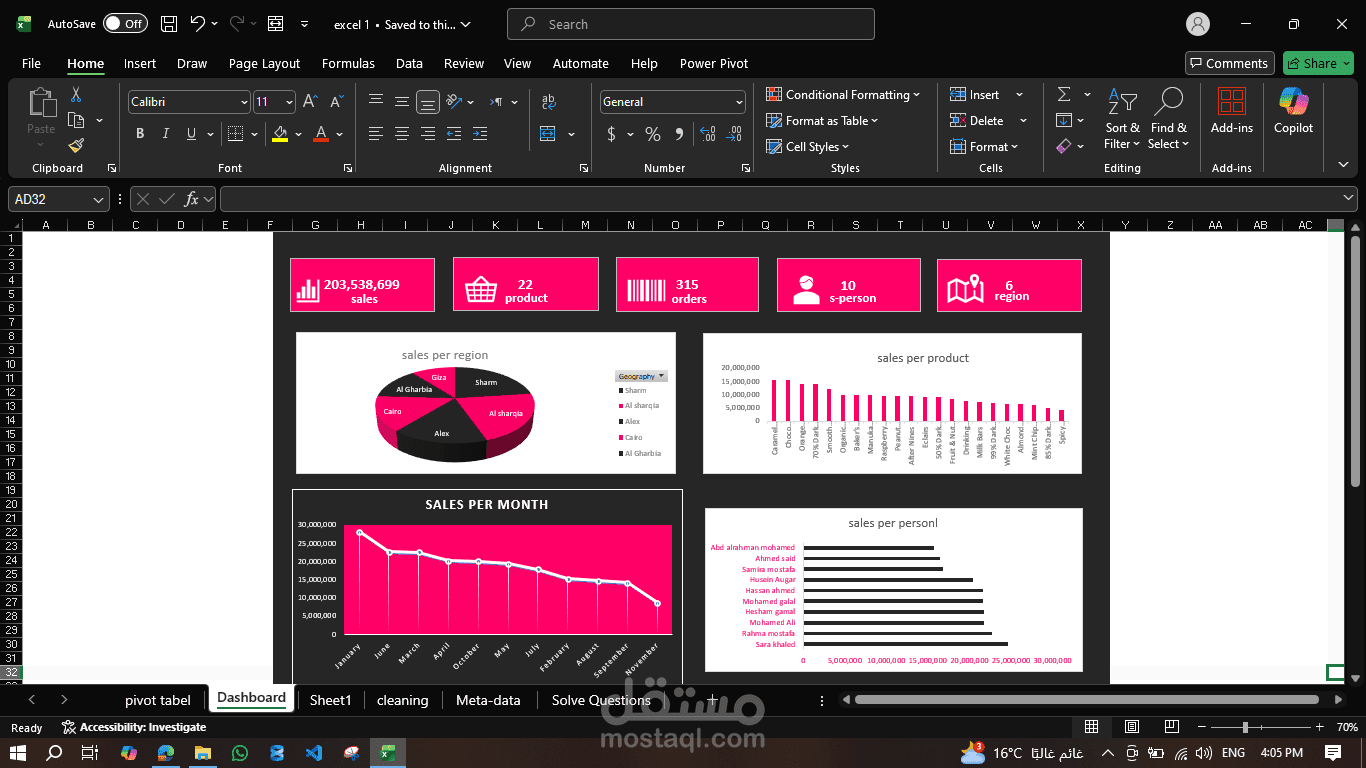Toggle Align Right alignment
This screenshot has height=768, width=1366.
pyautogui.click(x=428, y=134)
